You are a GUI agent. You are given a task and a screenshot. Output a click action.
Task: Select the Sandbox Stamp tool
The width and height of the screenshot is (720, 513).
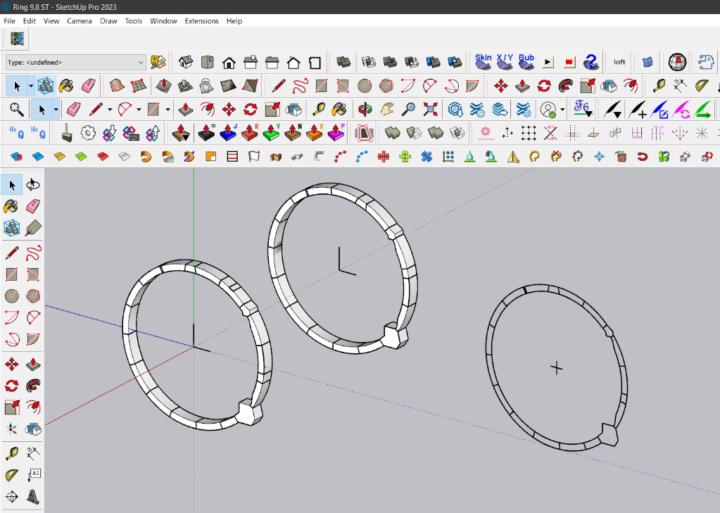coord(185,85)
